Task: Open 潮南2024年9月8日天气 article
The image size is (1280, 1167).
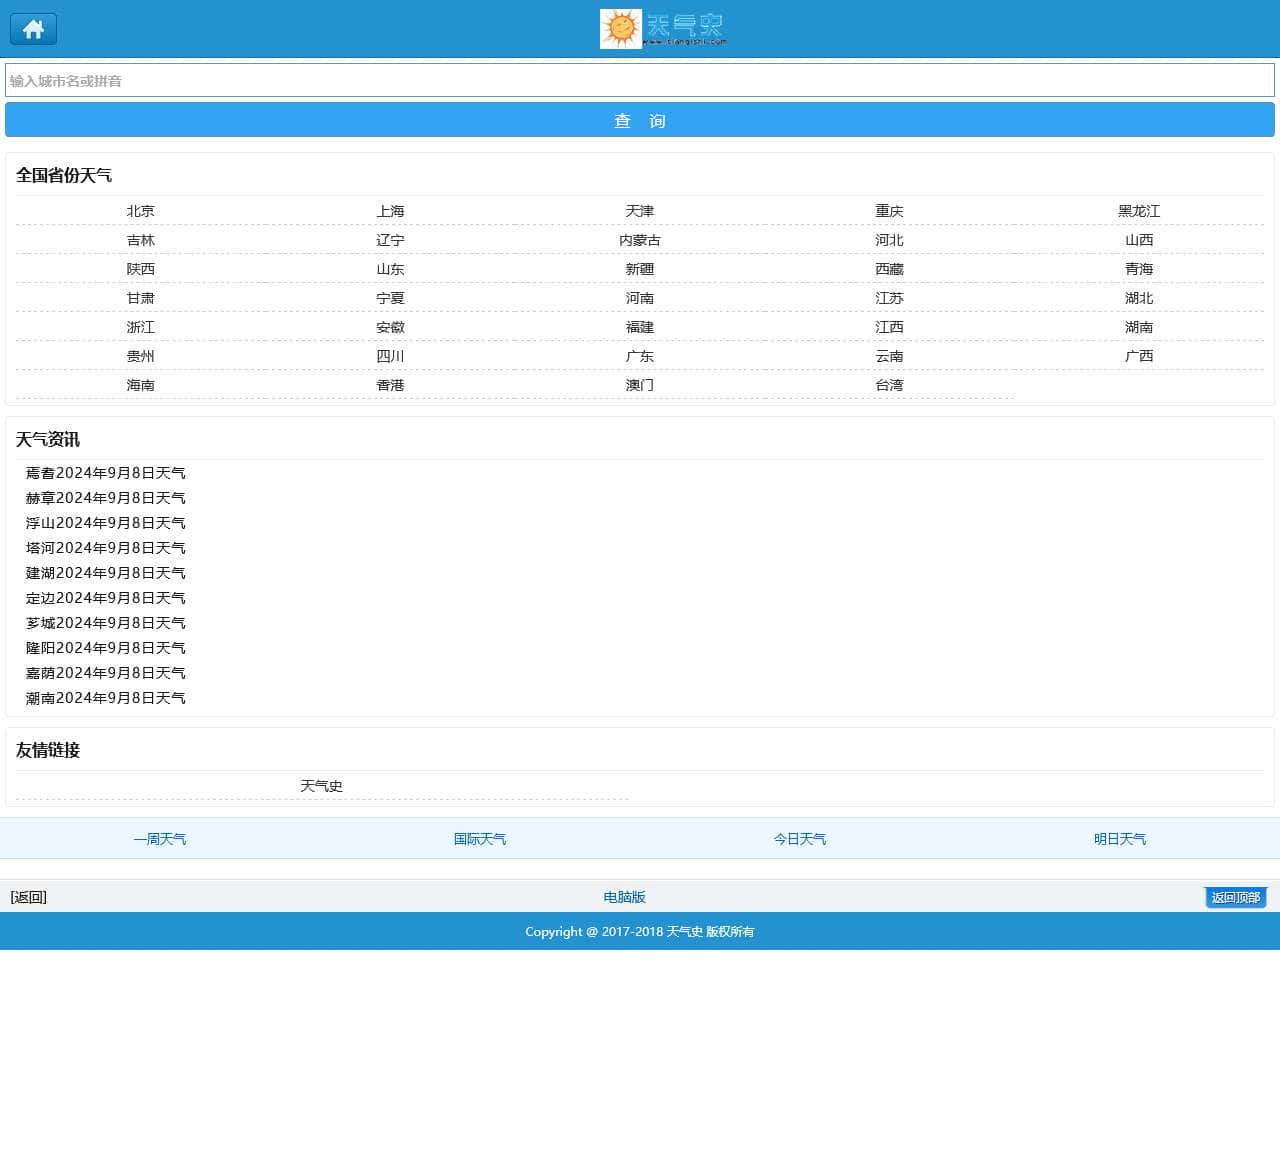Action: pos(106,698)
